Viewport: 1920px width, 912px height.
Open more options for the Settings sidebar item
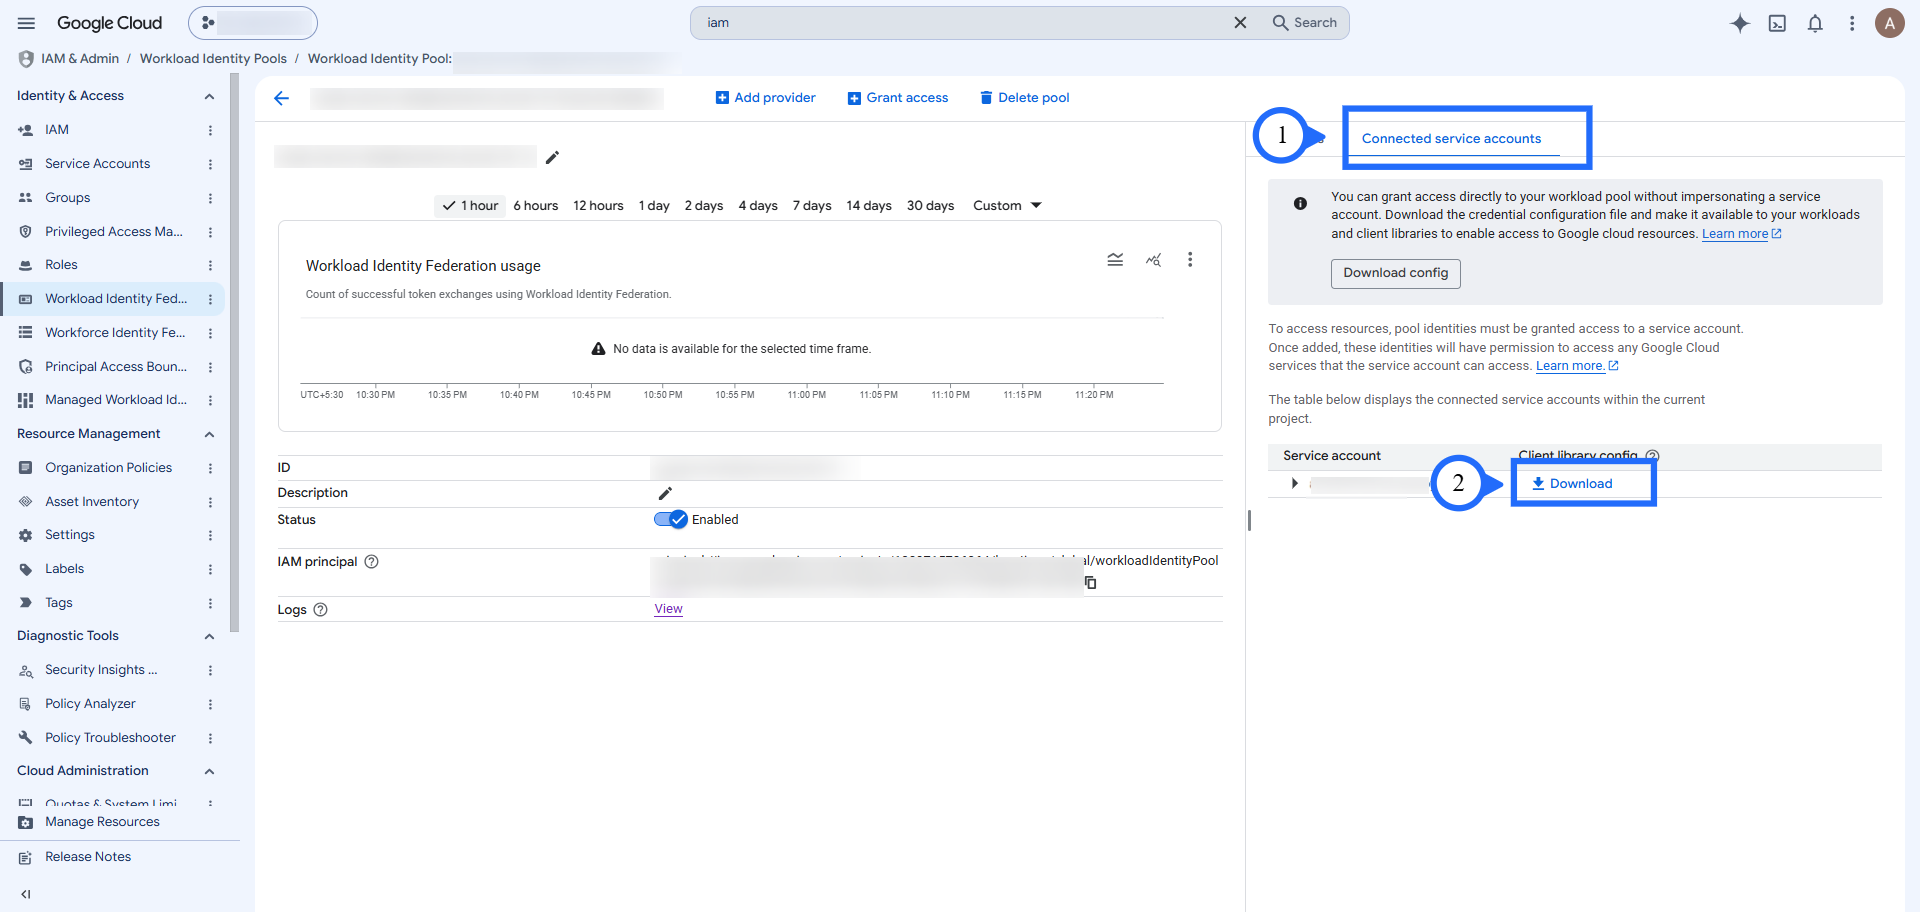tap(210, 535)
